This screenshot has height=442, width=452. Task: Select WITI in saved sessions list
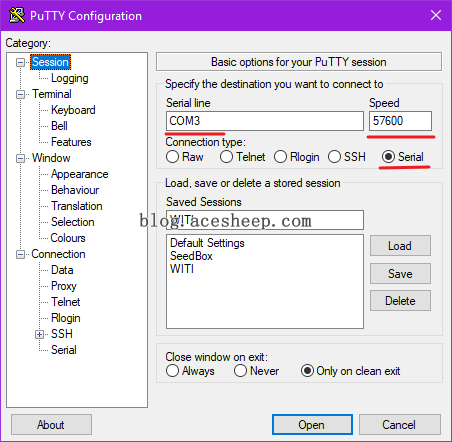(x=182, y=269)
